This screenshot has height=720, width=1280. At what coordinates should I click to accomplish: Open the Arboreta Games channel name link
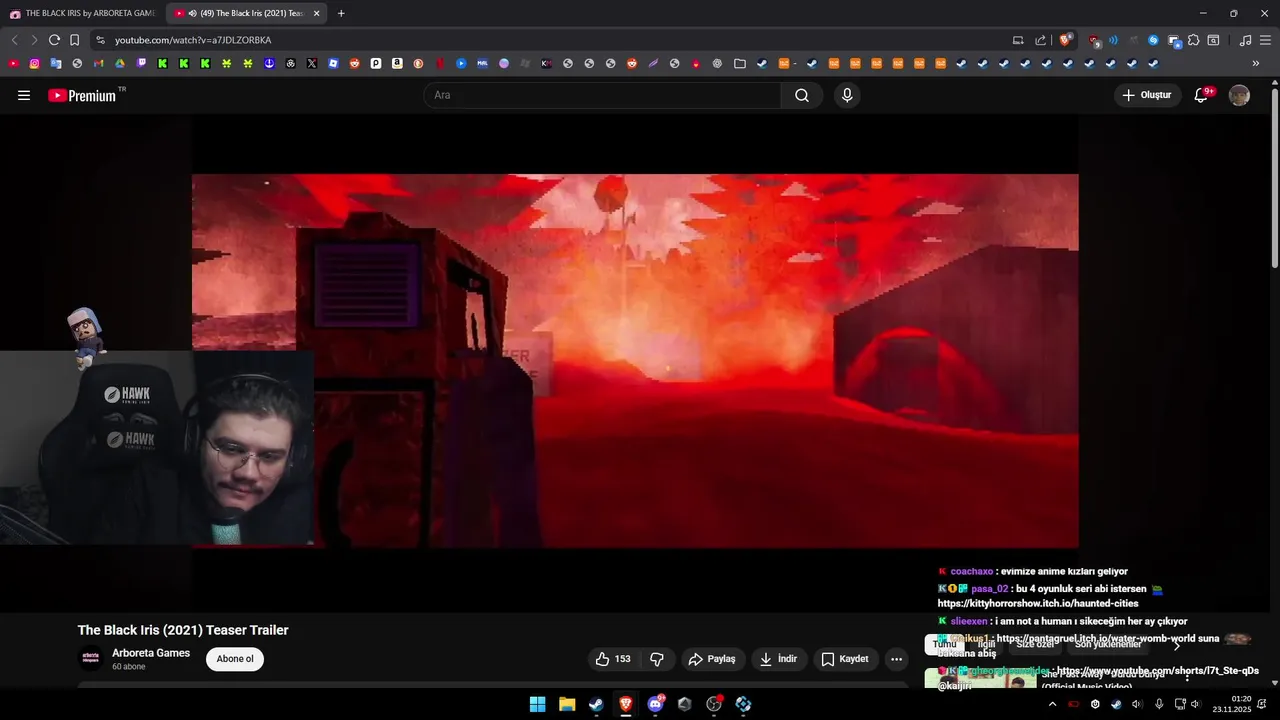click(x=151, y=653)
